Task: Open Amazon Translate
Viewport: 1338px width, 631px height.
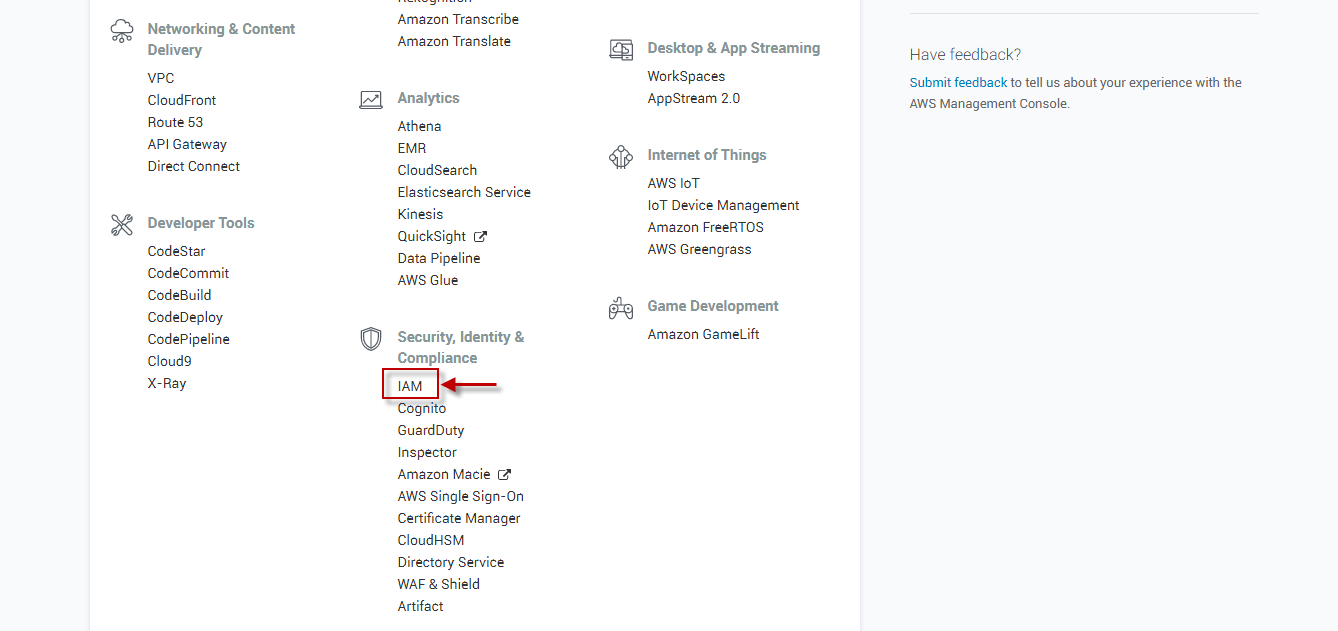Action: (x=454, y=41)
